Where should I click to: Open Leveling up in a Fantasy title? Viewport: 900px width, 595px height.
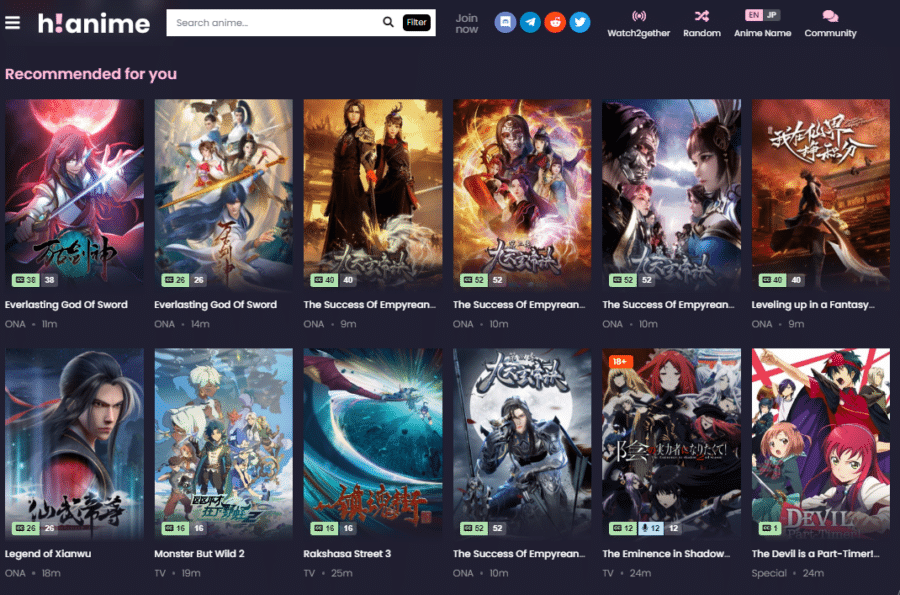click(x=813, y=305)
